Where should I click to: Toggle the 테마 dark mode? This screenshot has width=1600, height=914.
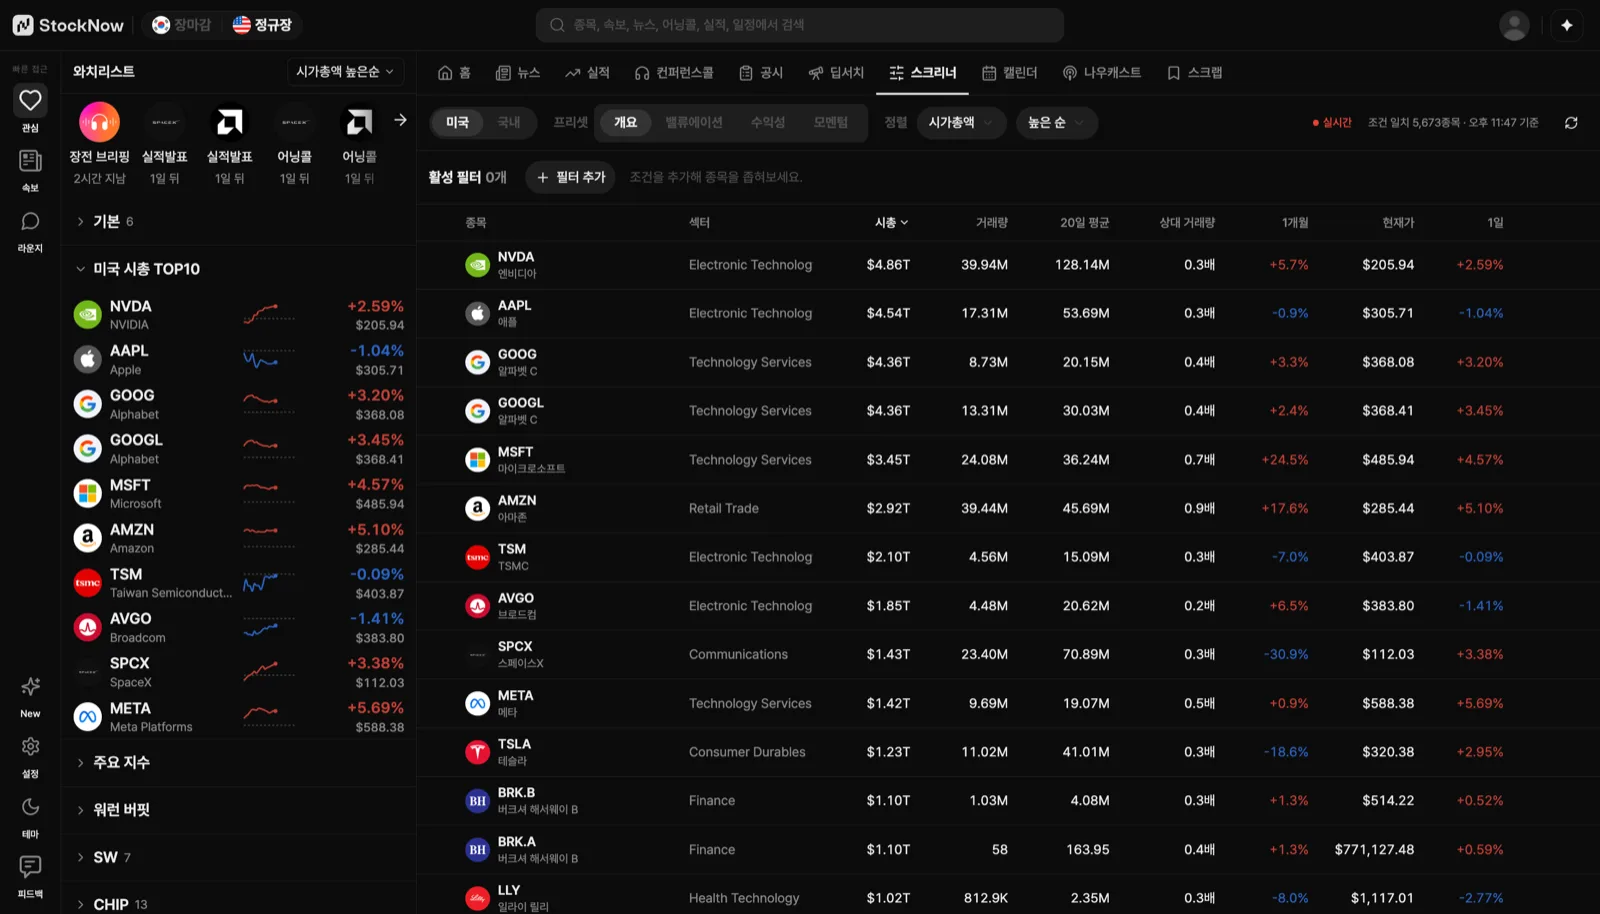pos(30,807)
